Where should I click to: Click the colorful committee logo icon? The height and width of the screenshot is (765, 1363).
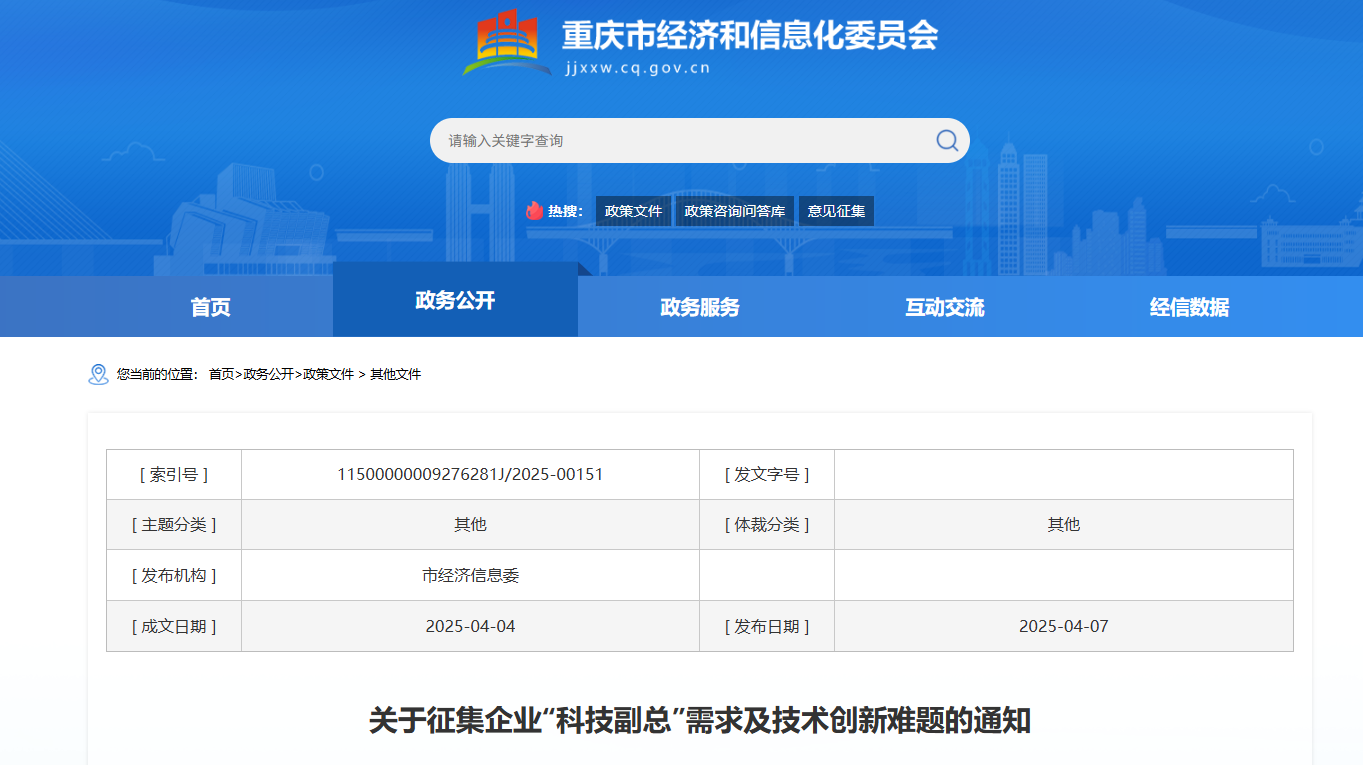tap(507, 42)
